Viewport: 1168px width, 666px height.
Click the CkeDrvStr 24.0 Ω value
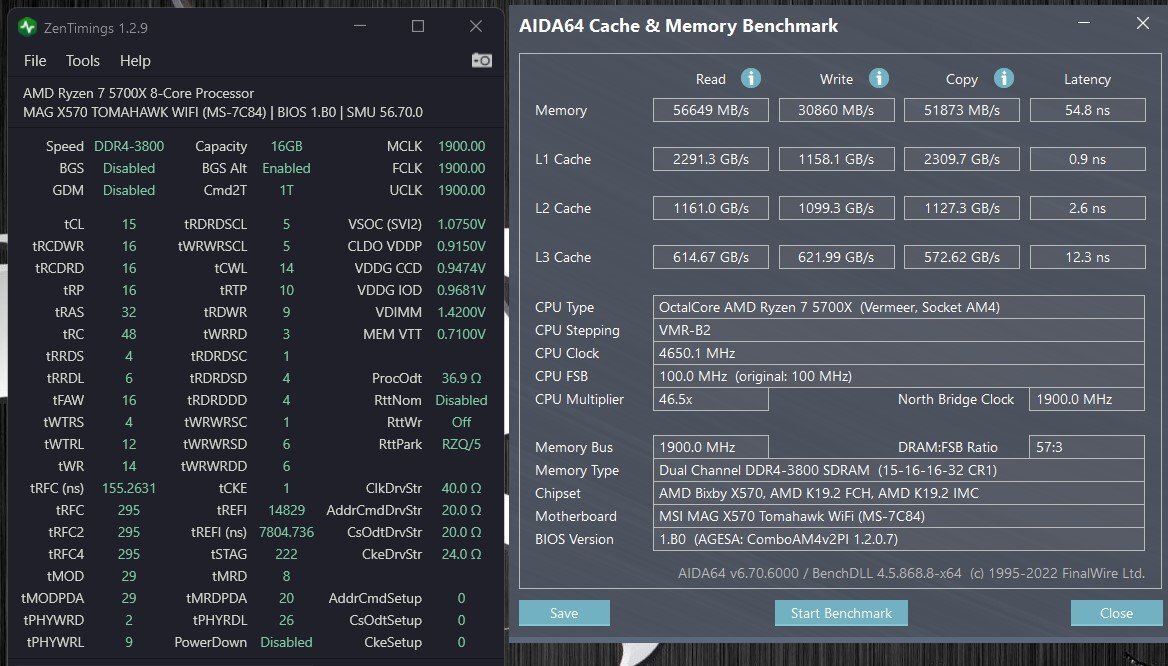tap(461, 554)
